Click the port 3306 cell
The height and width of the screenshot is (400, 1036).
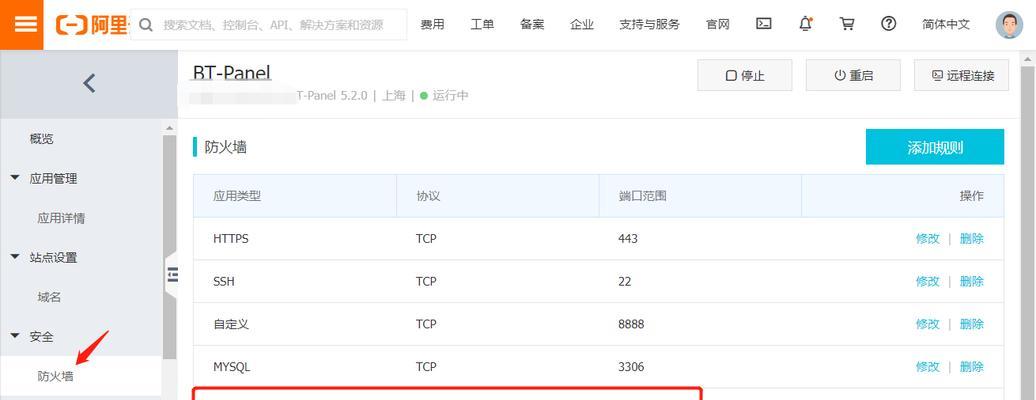[631, 367]
